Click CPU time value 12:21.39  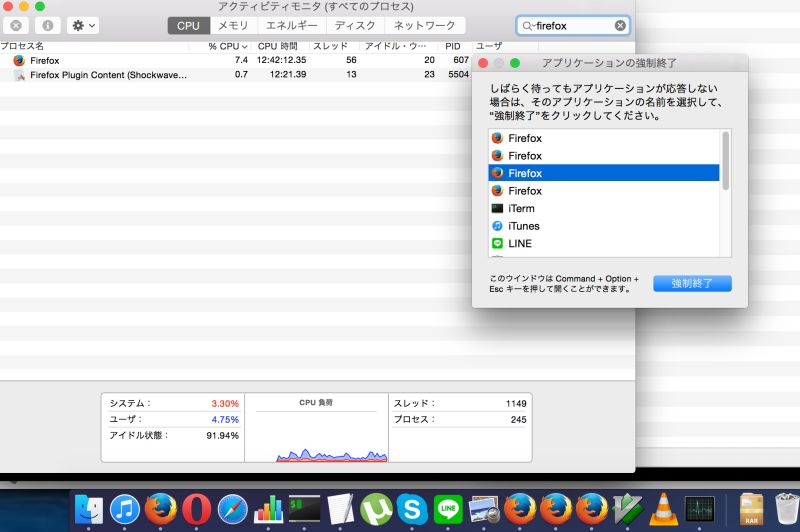point(288,74)
